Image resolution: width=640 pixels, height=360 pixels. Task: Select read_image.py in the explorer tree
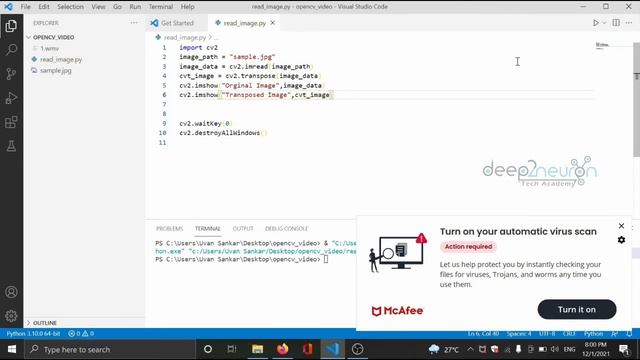[x=61, y=59]
